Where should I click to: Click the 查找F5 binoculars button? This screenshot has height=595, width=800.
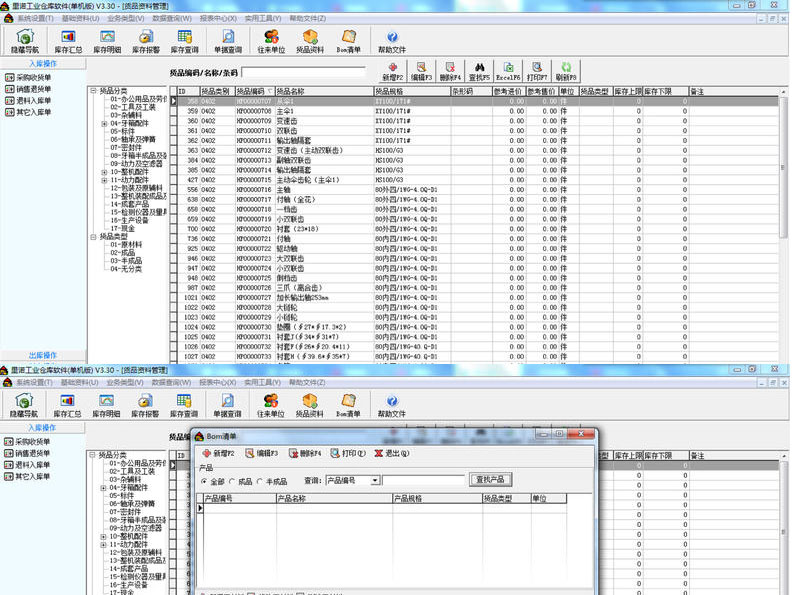[x=479, y=71]
